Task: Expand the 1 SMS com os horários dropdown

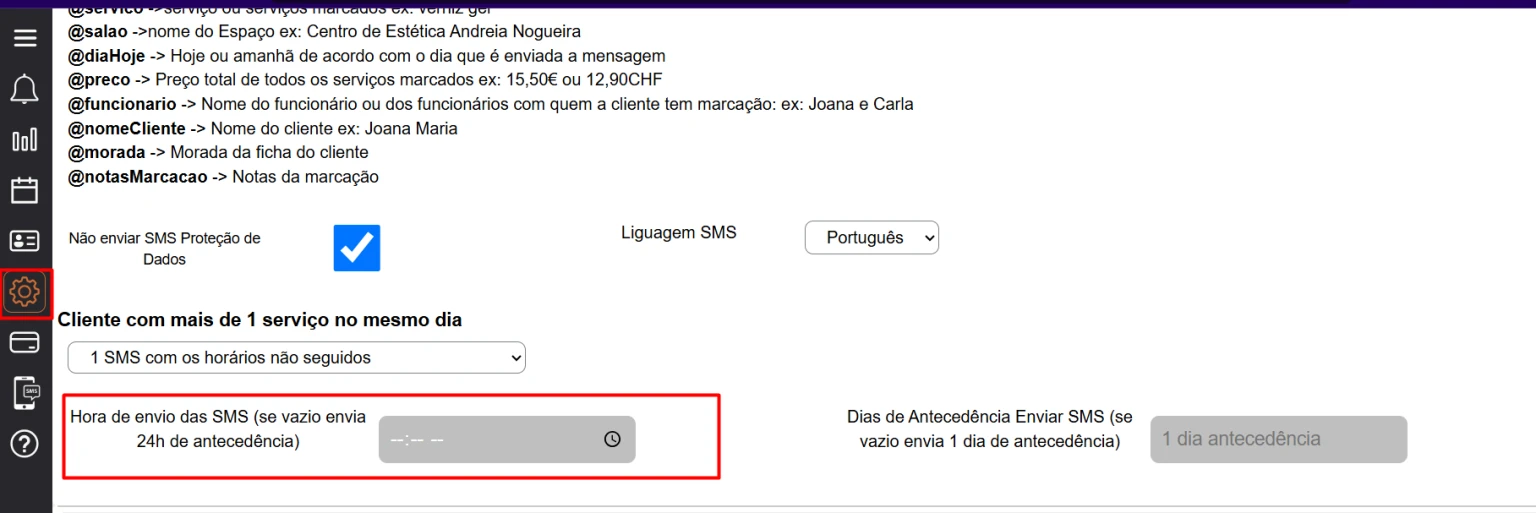Action: click(x=296, y=357)
